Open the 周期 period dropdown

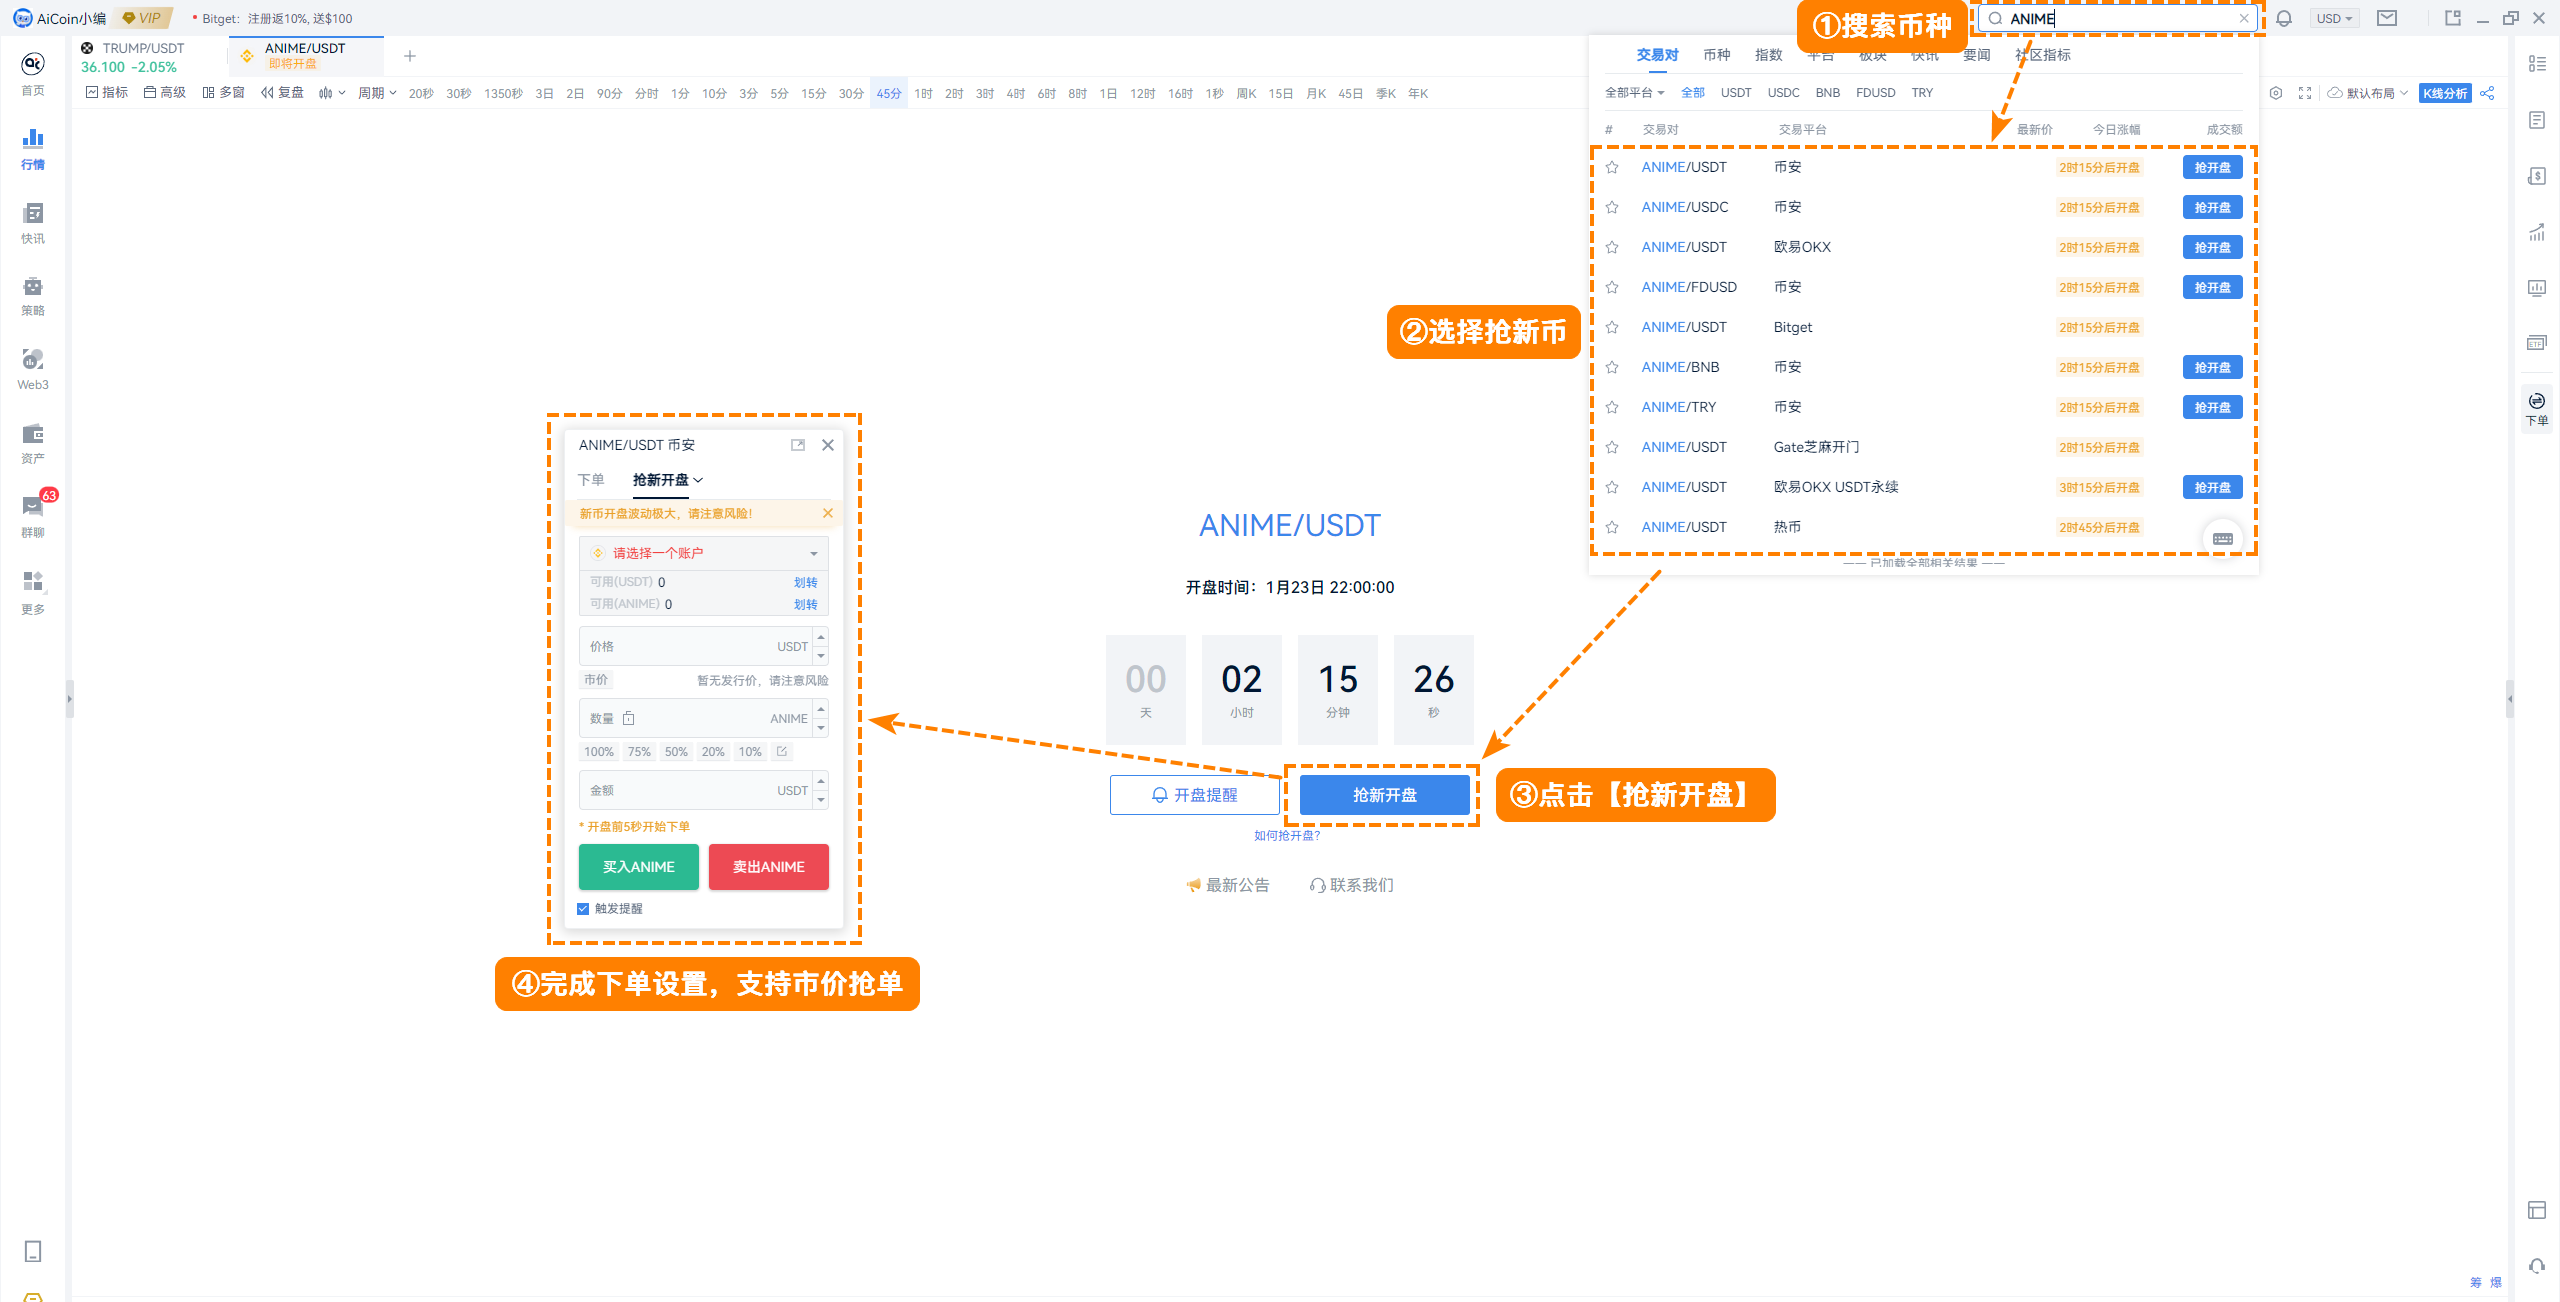pyautogui.click(x=377, y=93)
